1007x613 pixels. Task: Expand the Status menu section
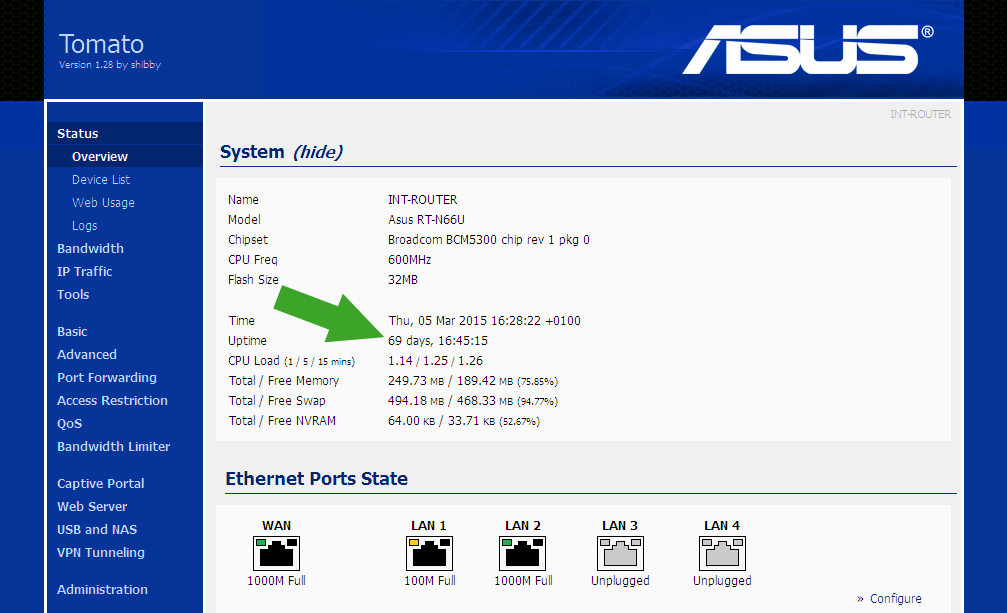tap(78, 133)
